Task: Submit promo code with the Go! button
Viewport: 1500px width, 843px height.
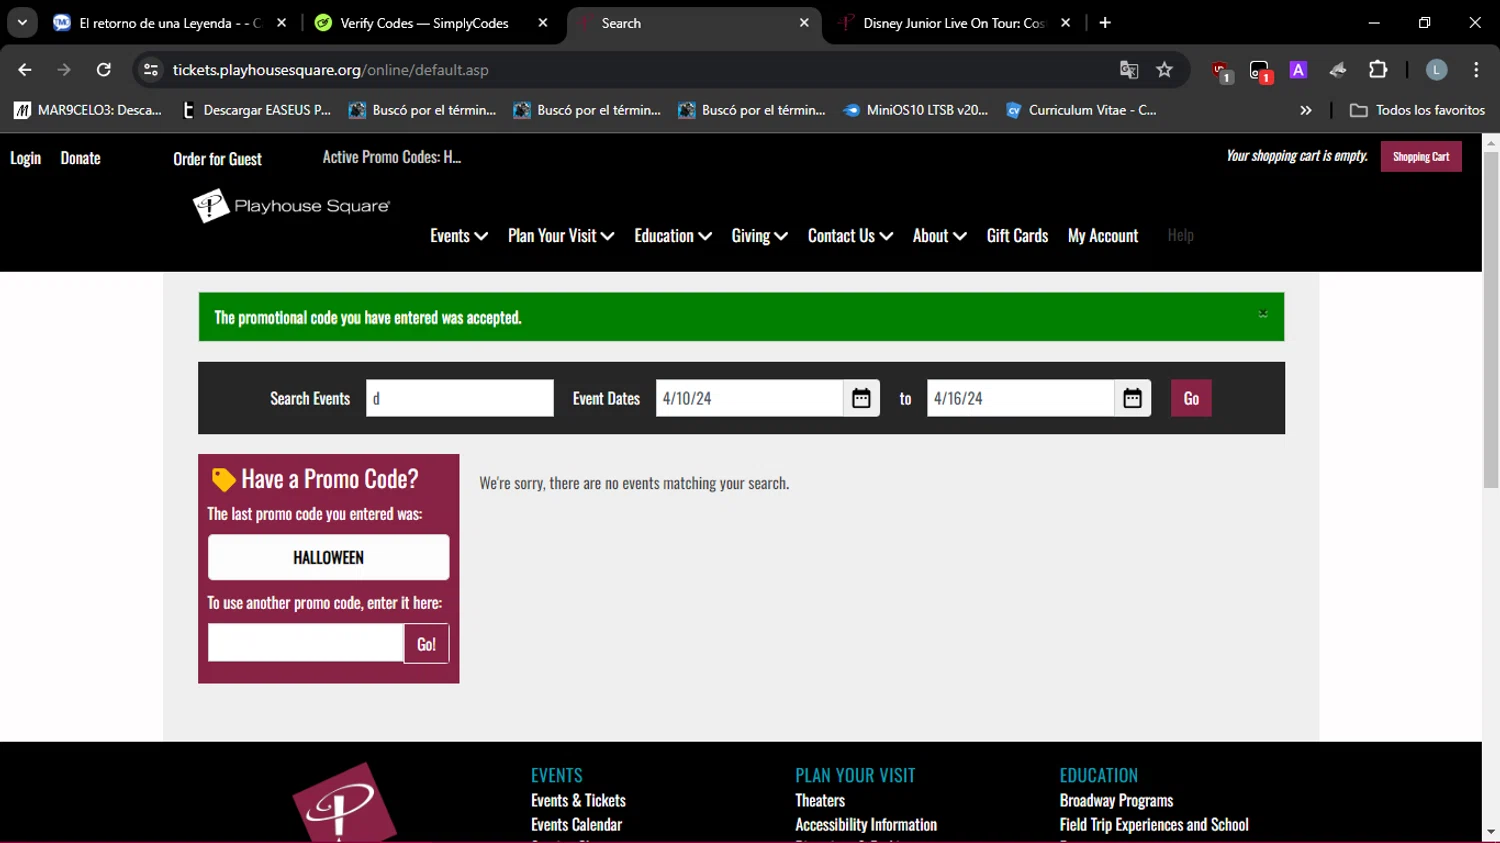Action: [x=427, y=644]
